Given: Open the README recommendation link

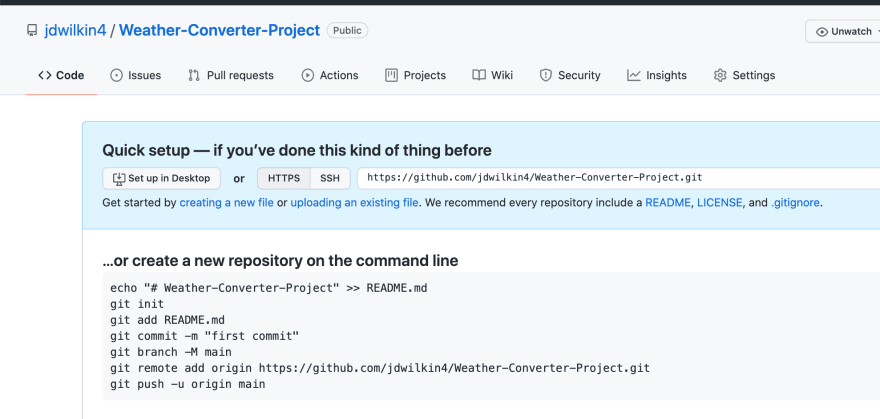Looking at the screenshot, I should pos(668,202).
